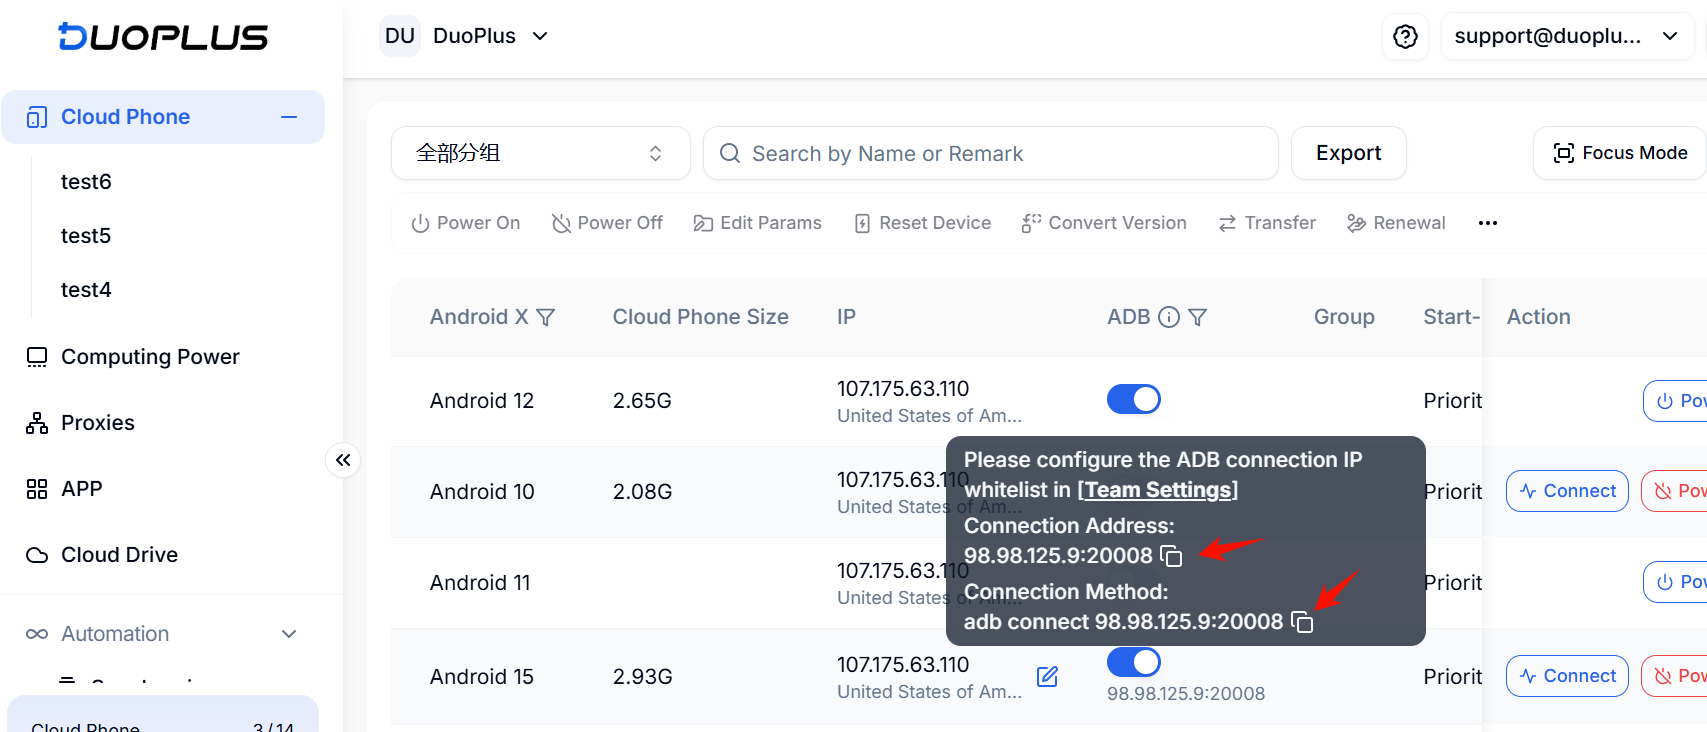The width and height of the screenshot is (1707, 732).
Task: Copy the adb connect command
Action: (x=1302, y=622)
